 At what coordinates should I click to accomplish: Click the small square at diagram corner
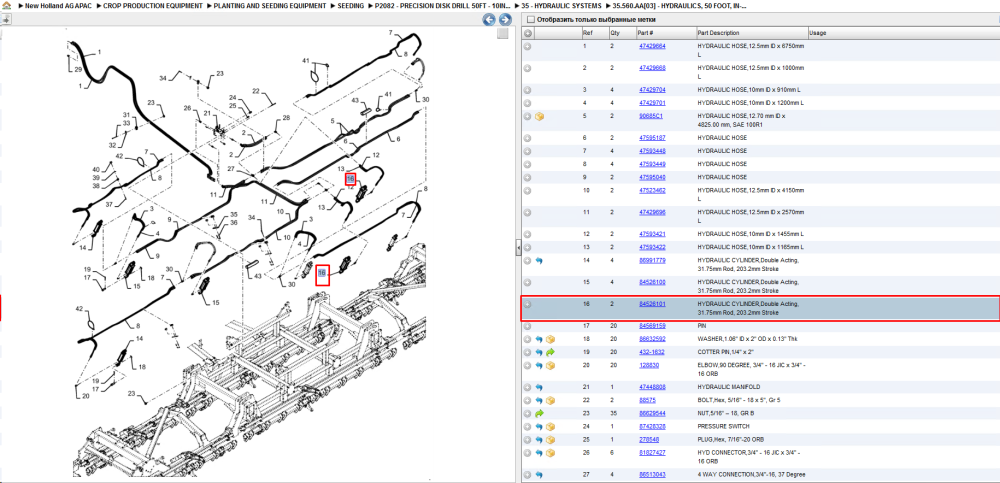point(503,33)
